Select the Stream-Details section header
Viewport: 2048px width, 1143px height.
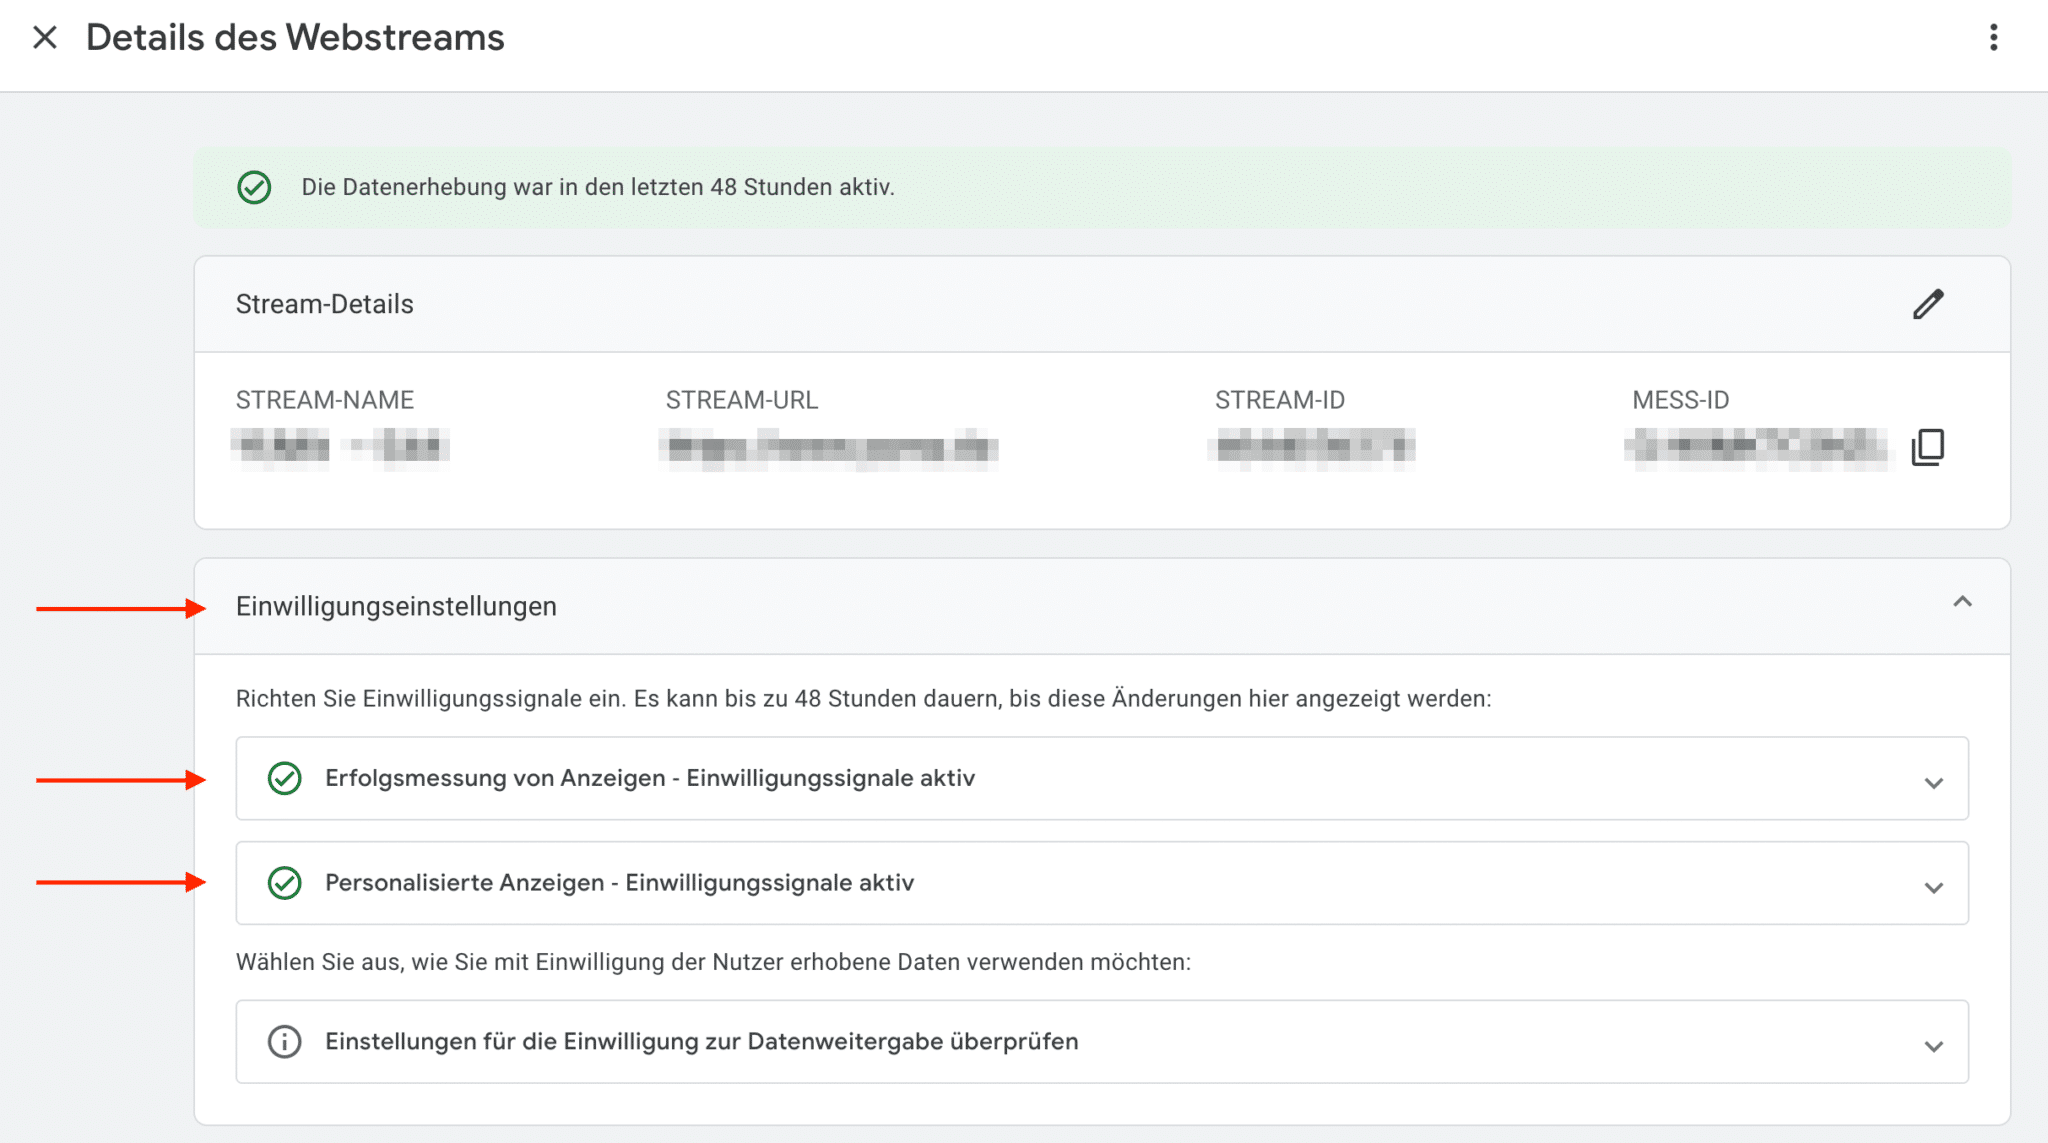324,304
